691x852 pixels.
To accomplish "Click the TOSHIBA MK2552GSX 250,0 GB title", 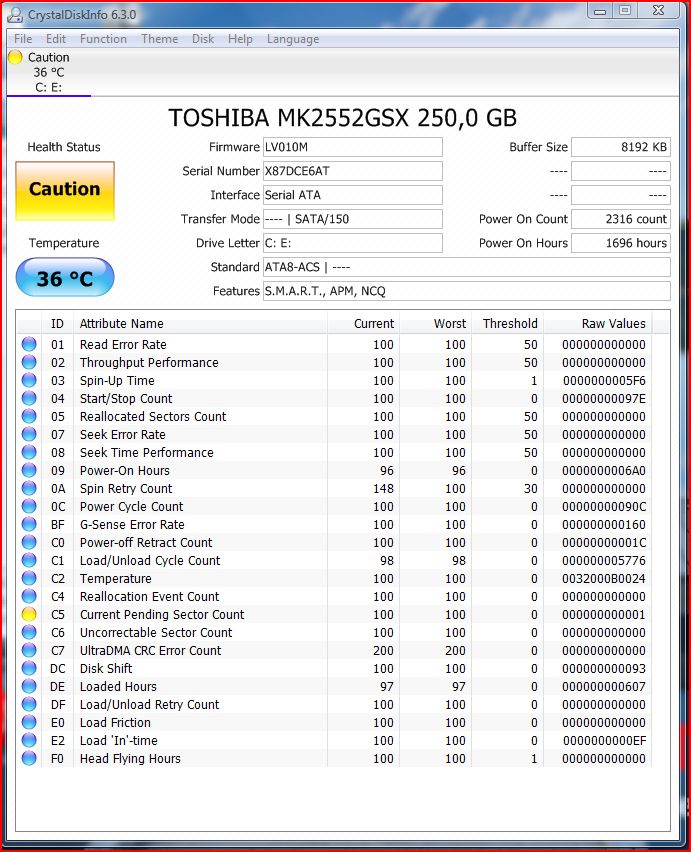I will coord(342,118).
